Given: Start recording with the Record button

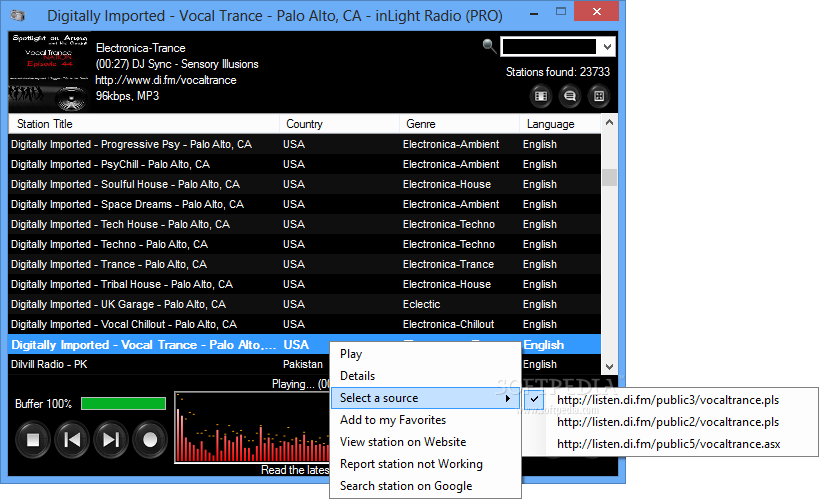Looking at the screenshot, I should (150, 439).
